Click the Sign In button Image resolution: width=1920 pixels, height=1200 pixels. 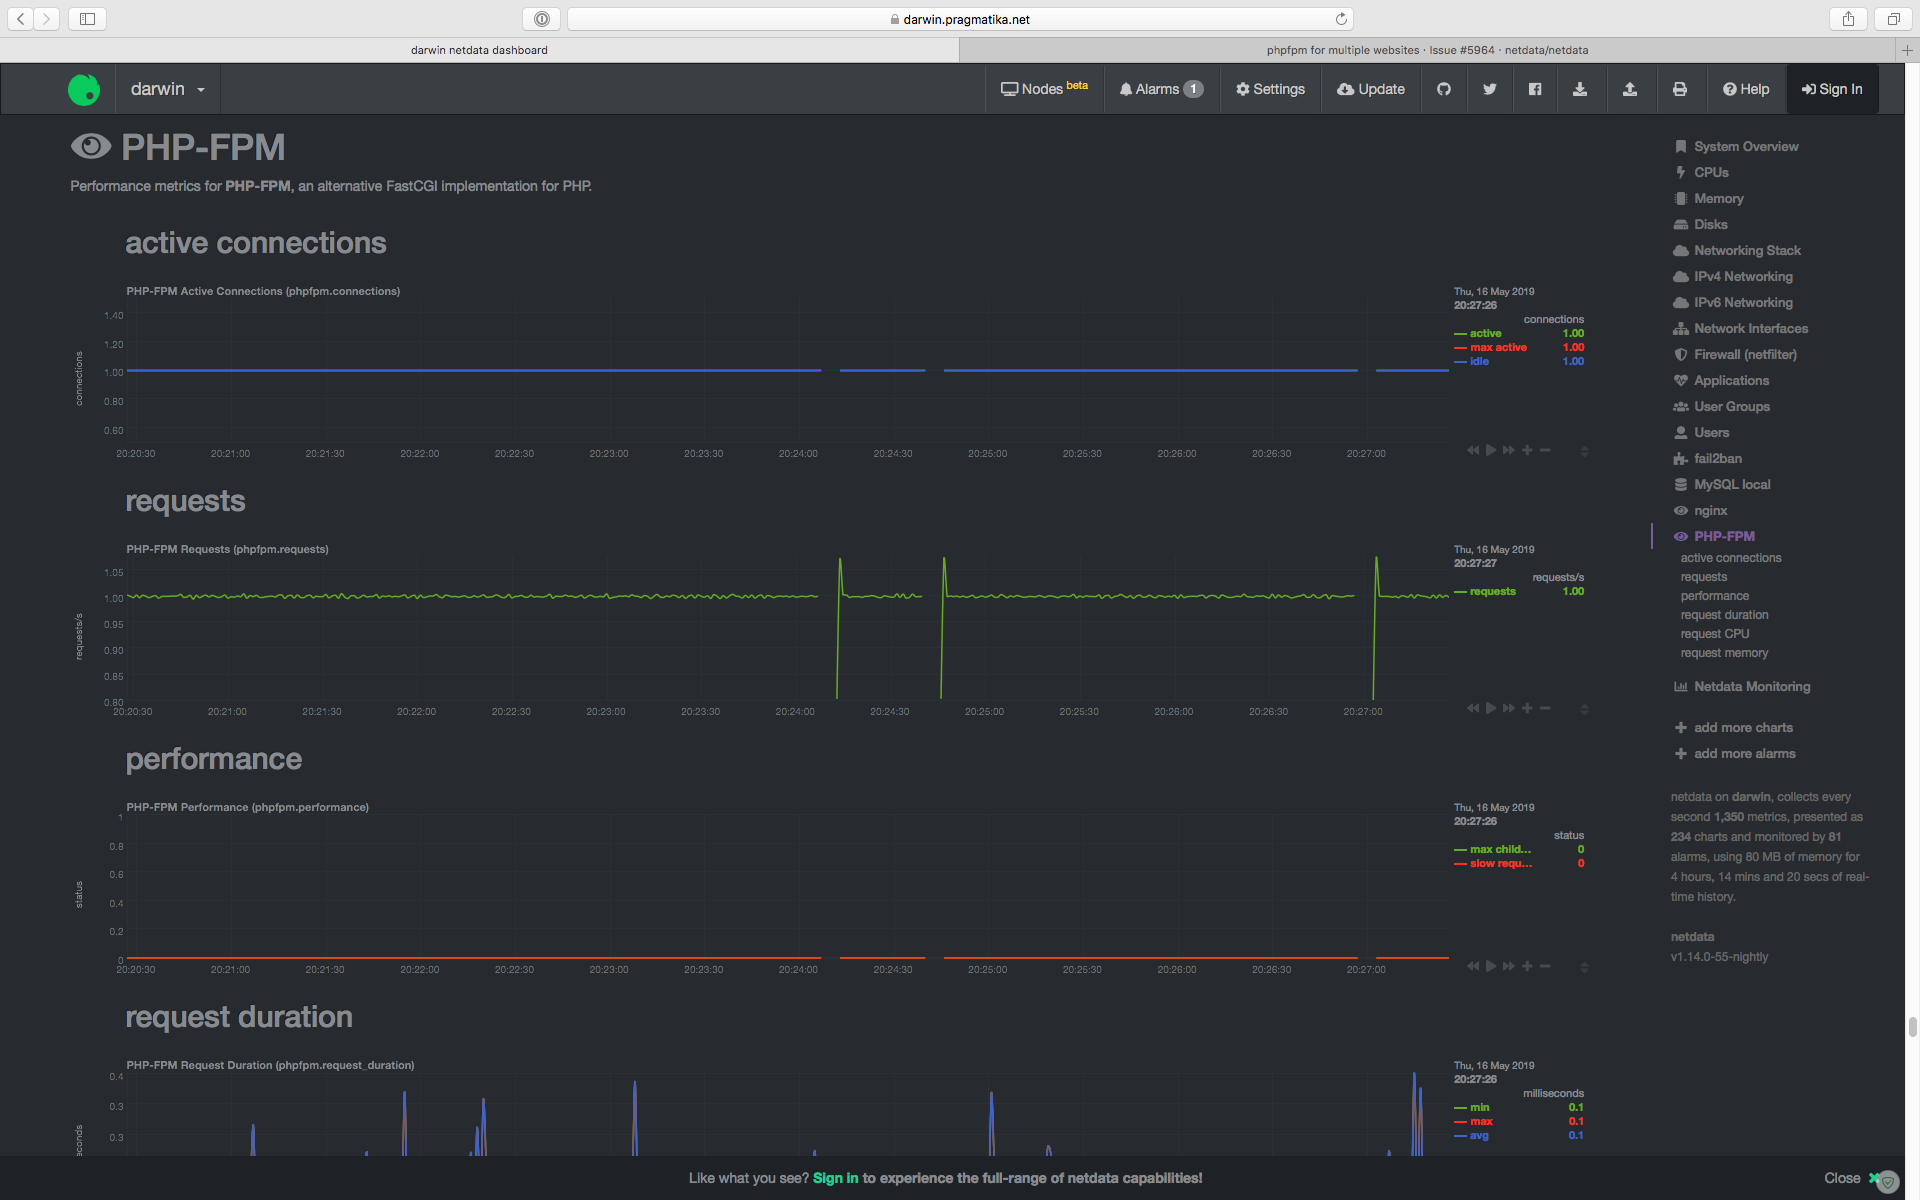[x=1832, y=89]
